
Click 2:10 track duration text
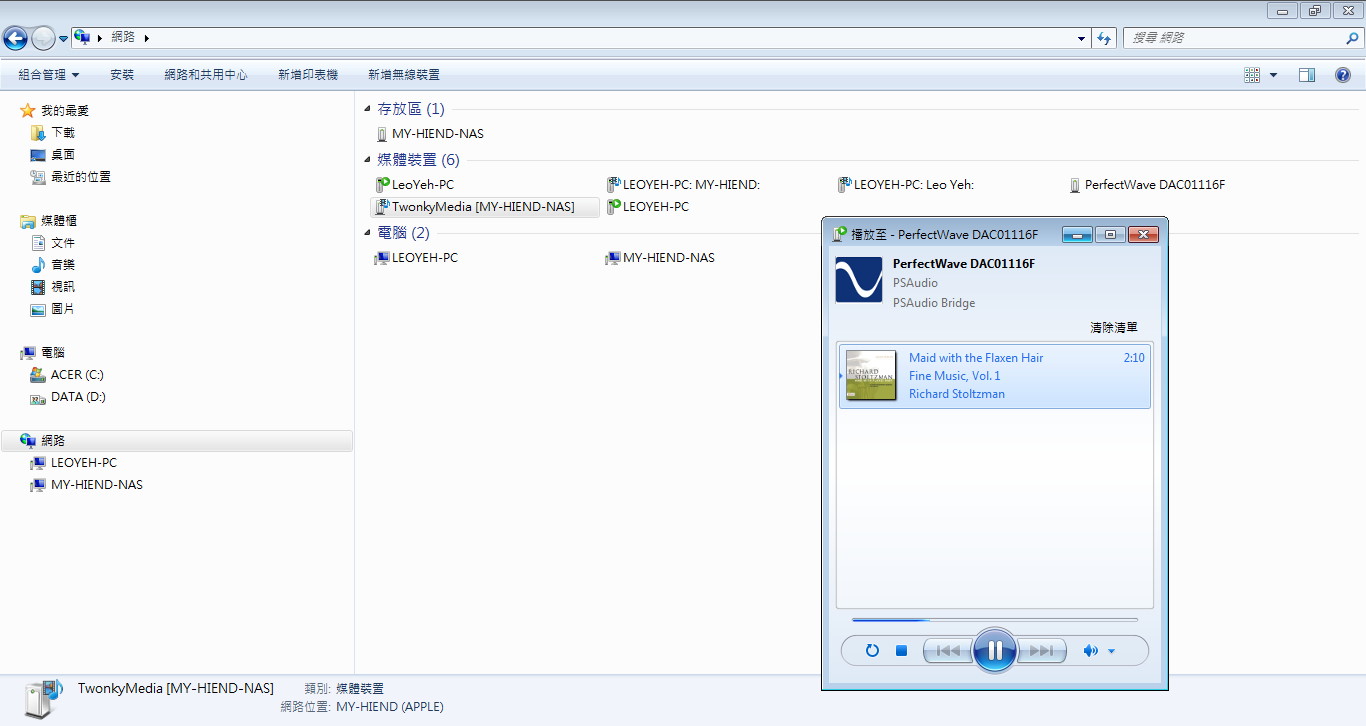[x=1134, y=358]
